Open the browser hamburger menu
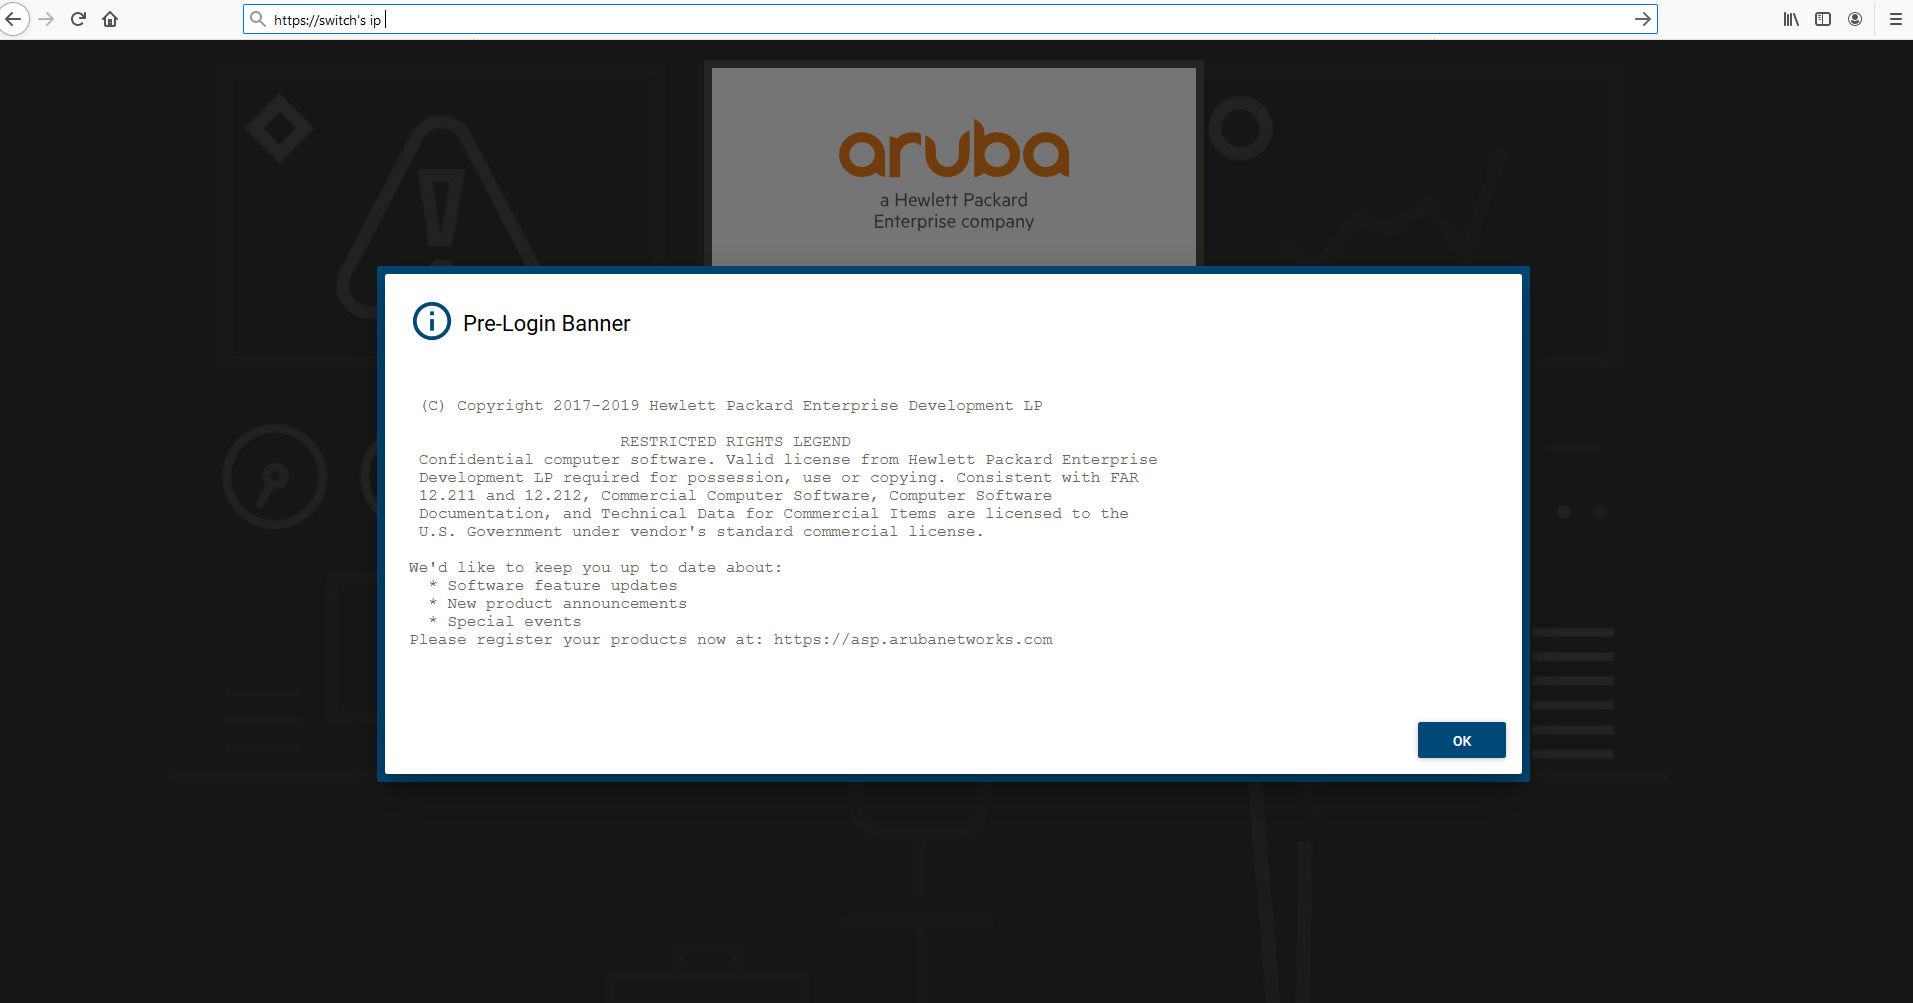 (x=1895, y=19)
